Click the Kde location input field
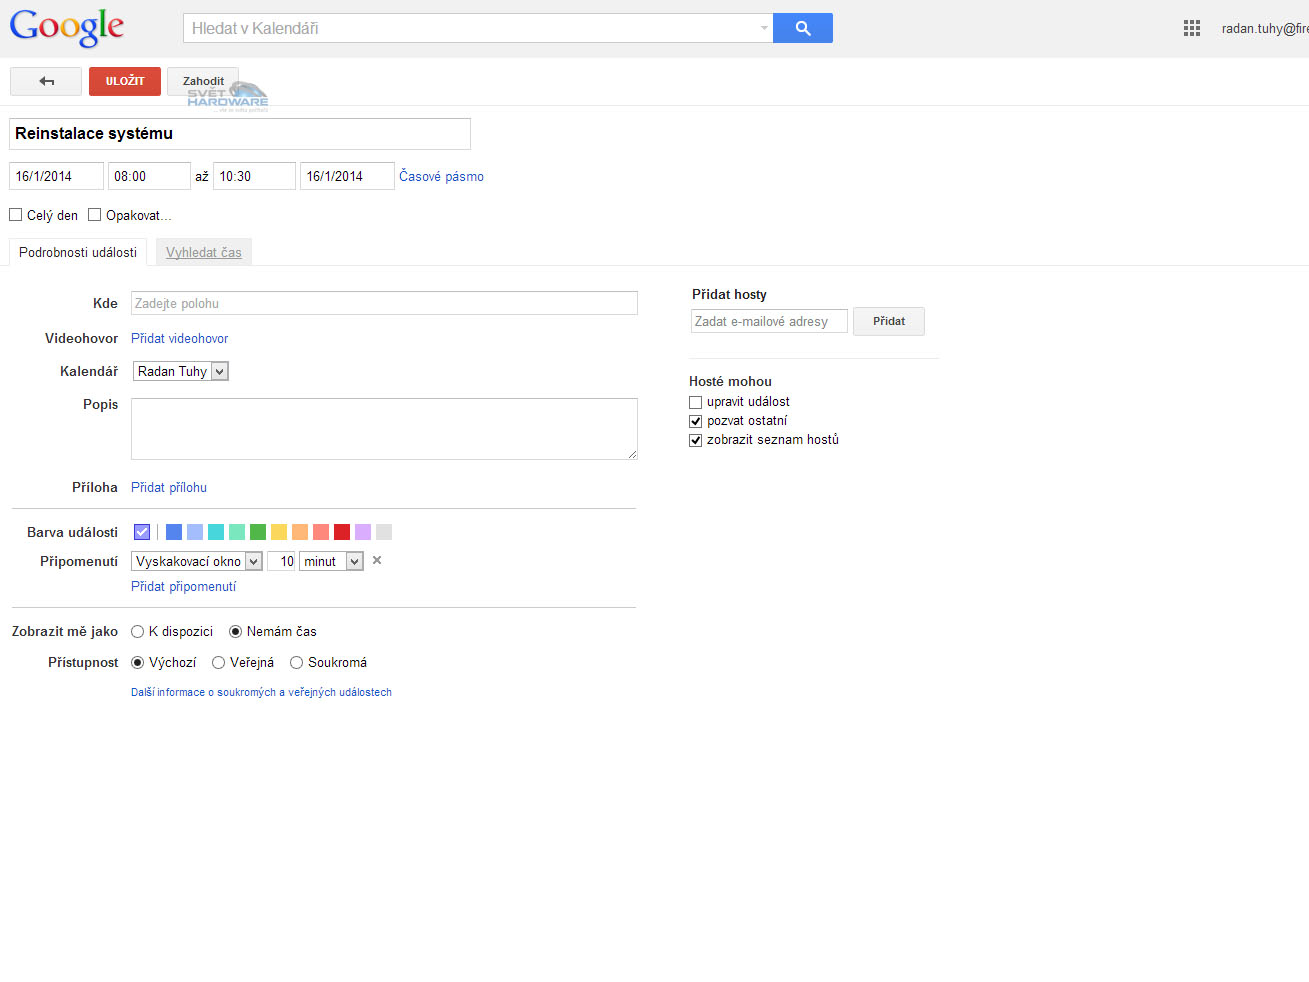This screenshot has width=1309, height=982. click(x=384, y=303)
